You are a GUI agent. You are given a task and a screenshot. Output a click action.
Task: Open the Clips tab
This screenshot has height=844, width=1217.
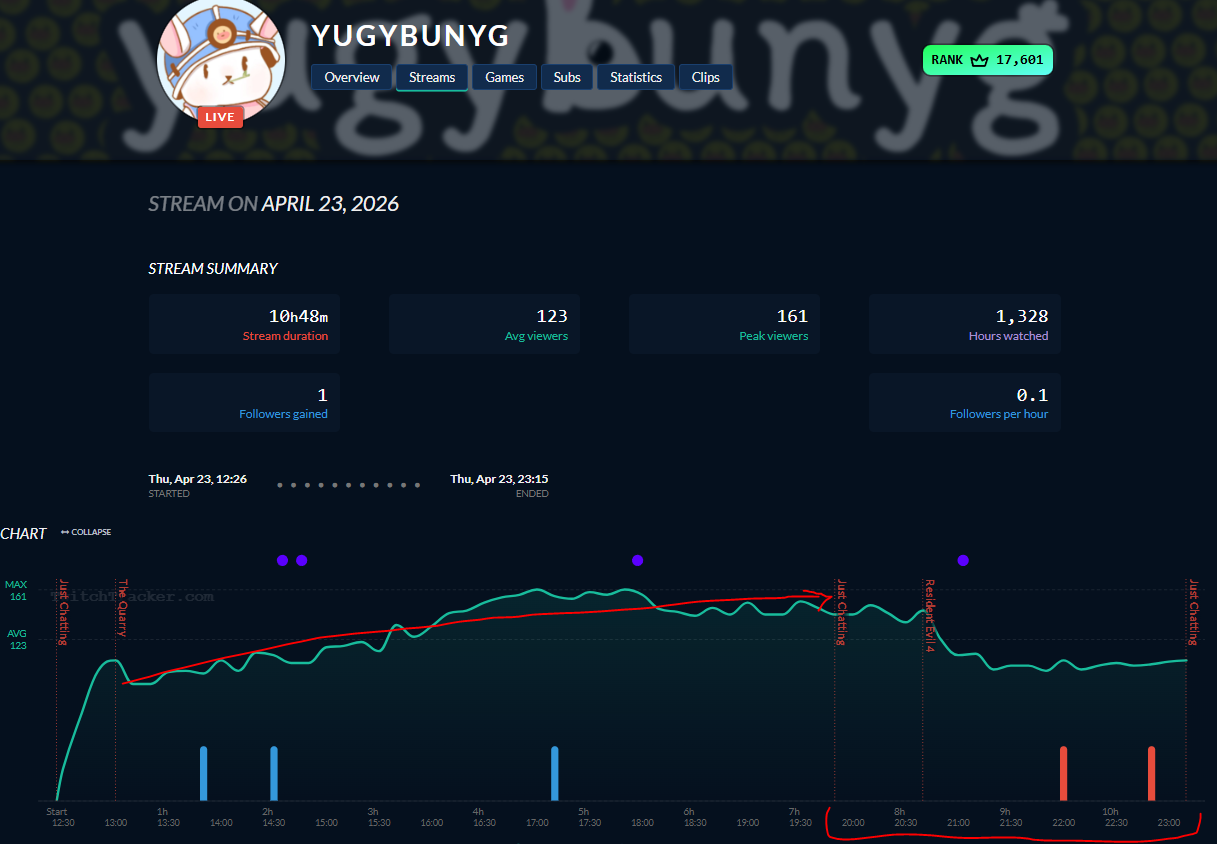point(706,77)
